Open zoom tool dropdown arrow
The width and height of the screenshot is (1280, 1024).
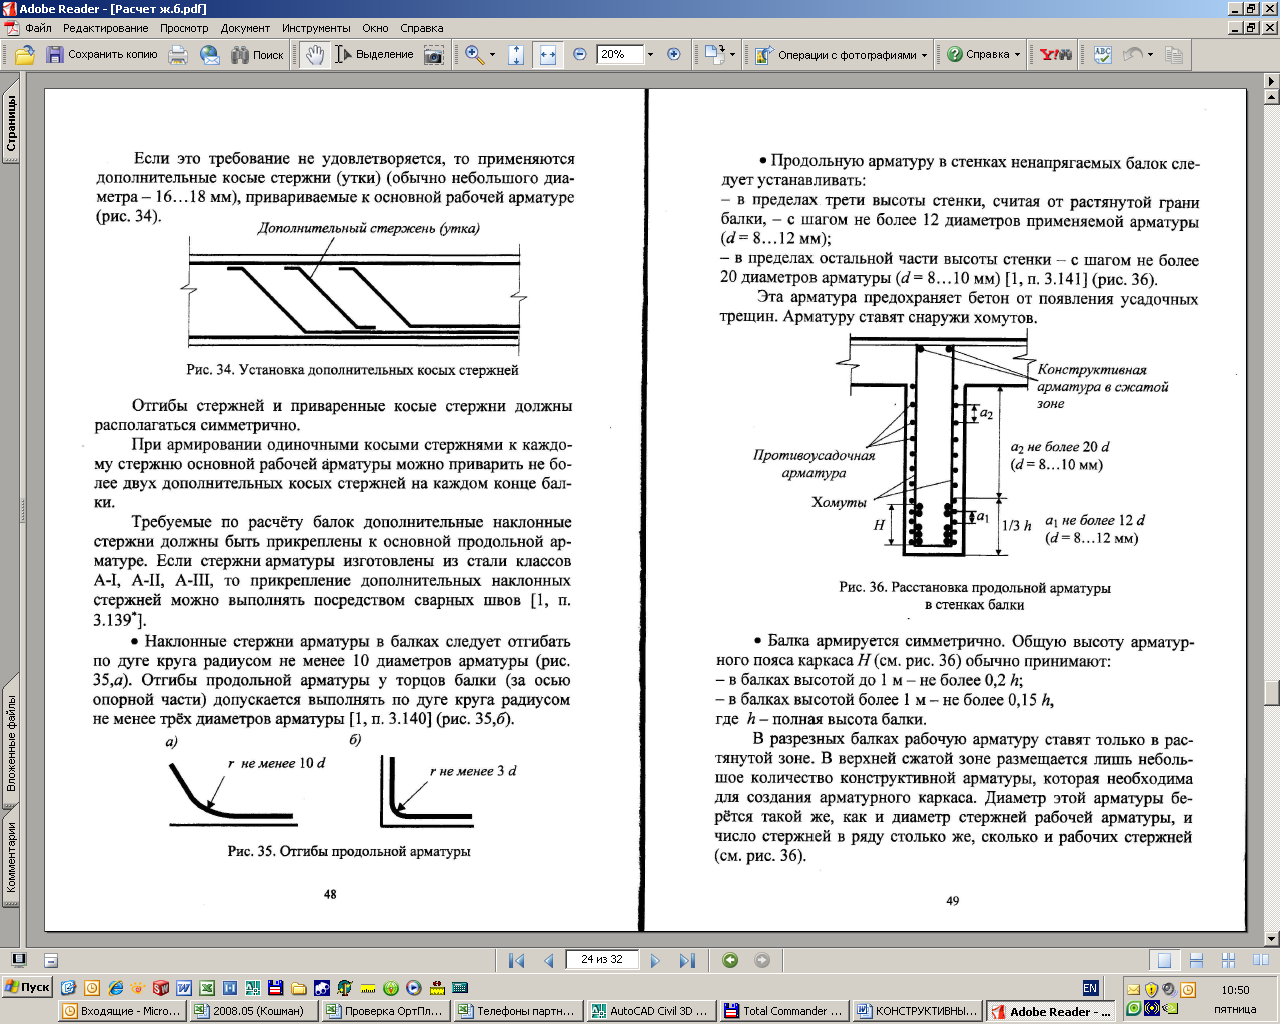pos(492,55)
